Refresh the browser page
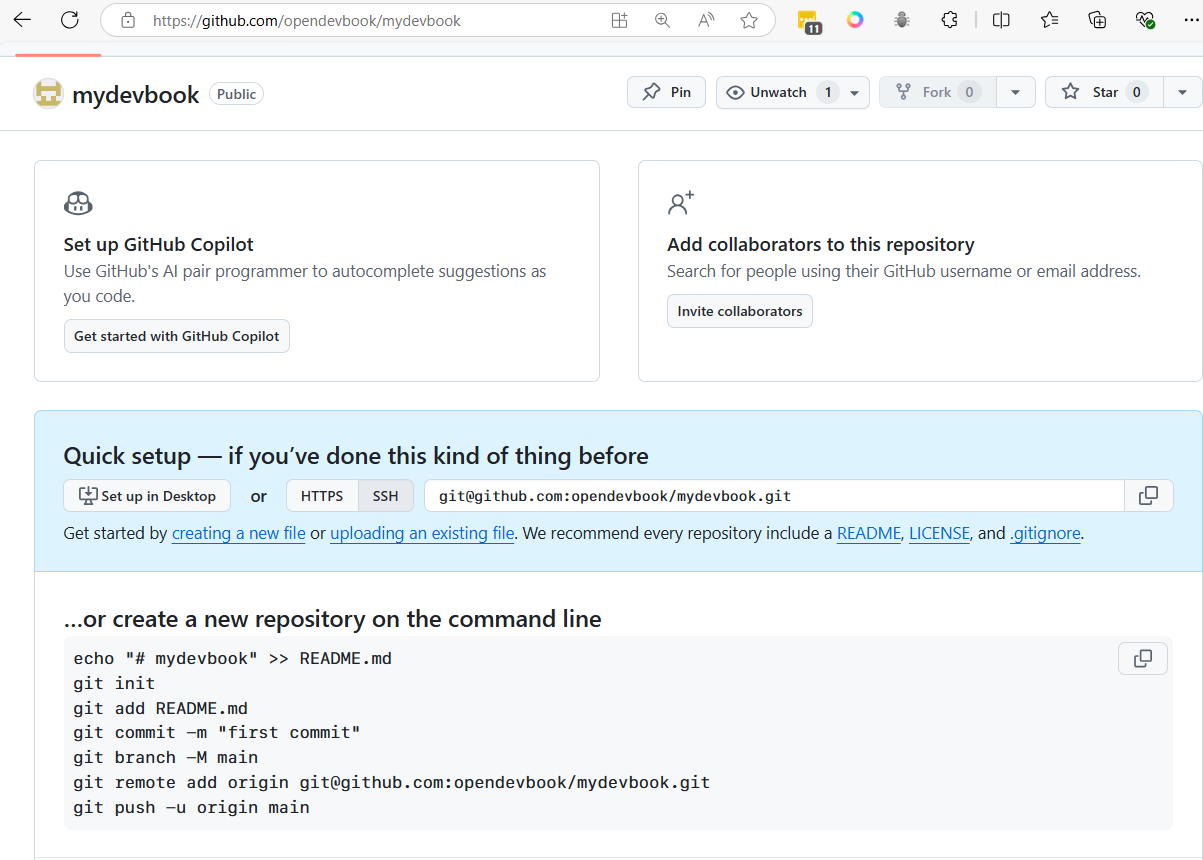Image resolution: width=1203 pixels, height=860 pixels. pos(69,20)
